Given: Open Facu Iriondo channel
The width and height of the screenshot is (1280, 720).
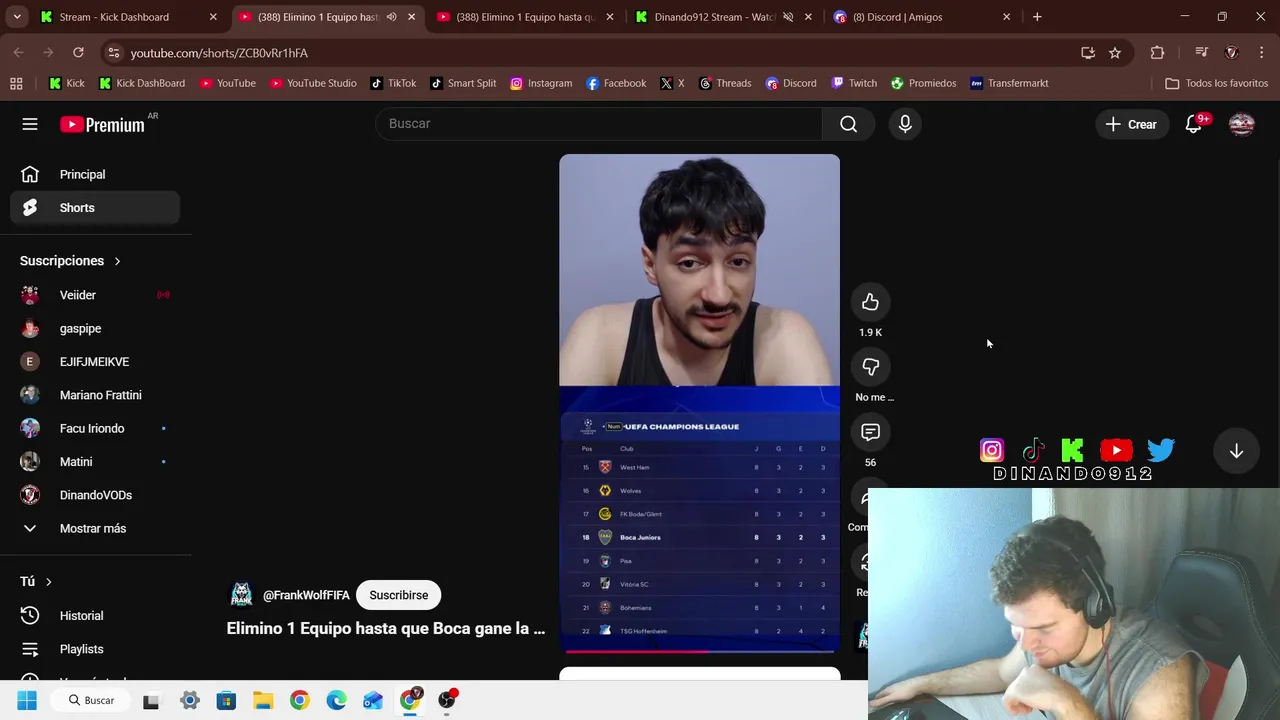Looking at the screenshot, I should point(95,428).
